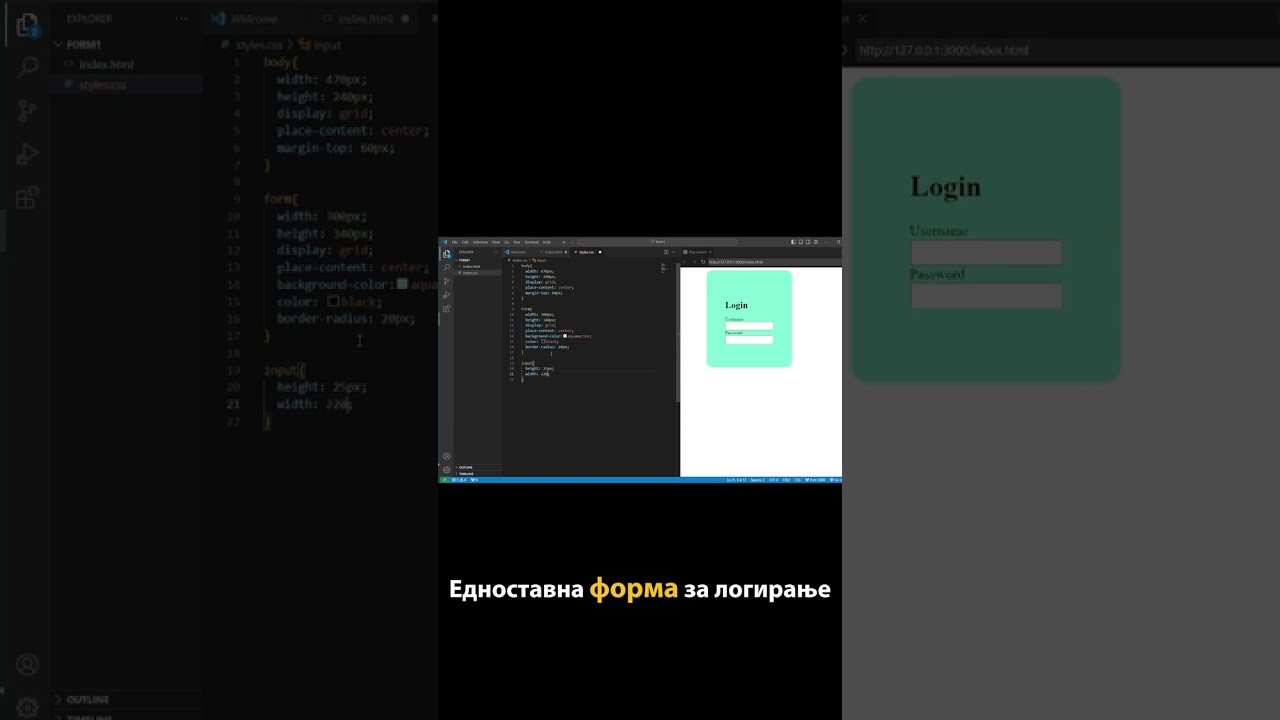Open the Search view in activity bar
Image resolution: width=1280 pixels, height=720 pixels.
447,267
